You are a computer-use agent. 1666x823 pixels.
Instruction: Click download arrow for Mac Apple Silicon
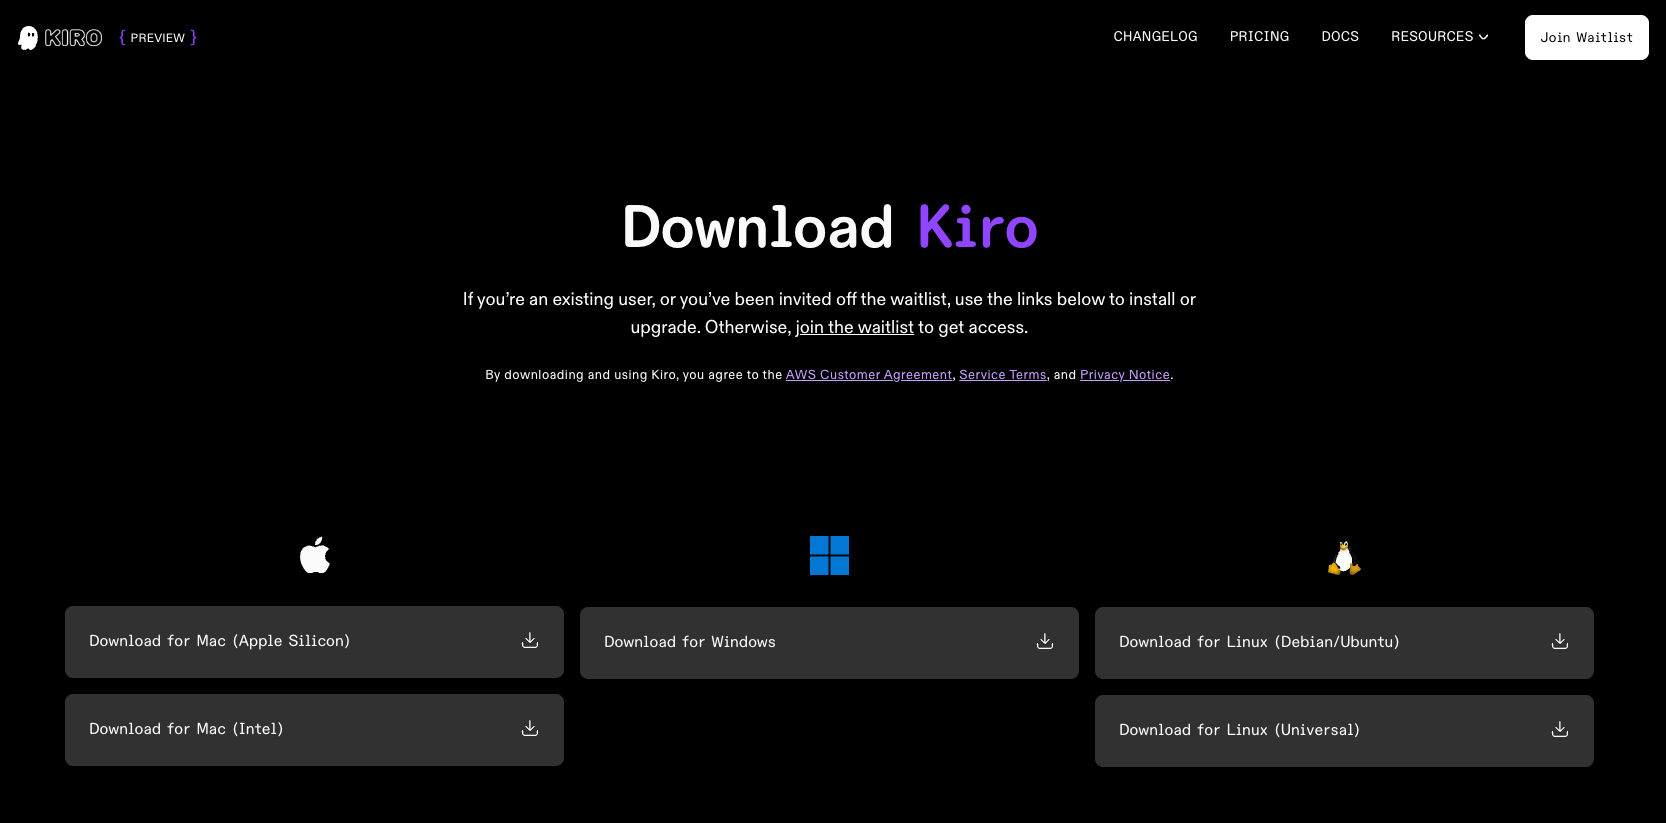530,640
